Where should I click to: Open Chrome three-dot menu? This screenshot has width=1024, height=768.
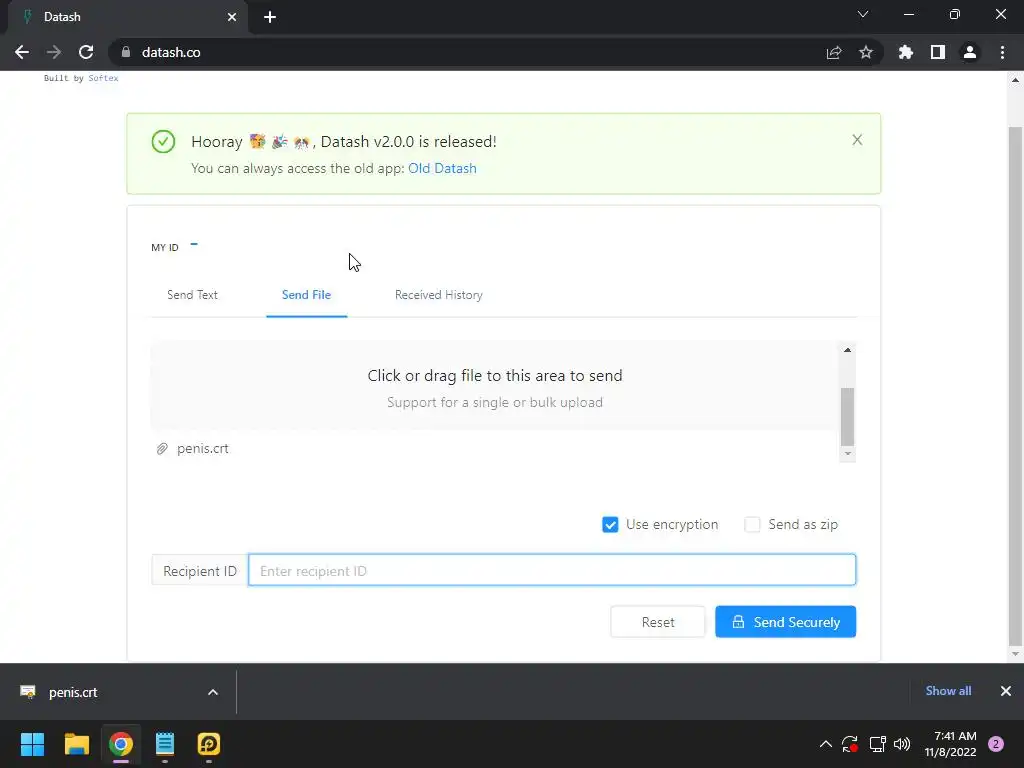pyautogui.click(x=1002, y=52)
